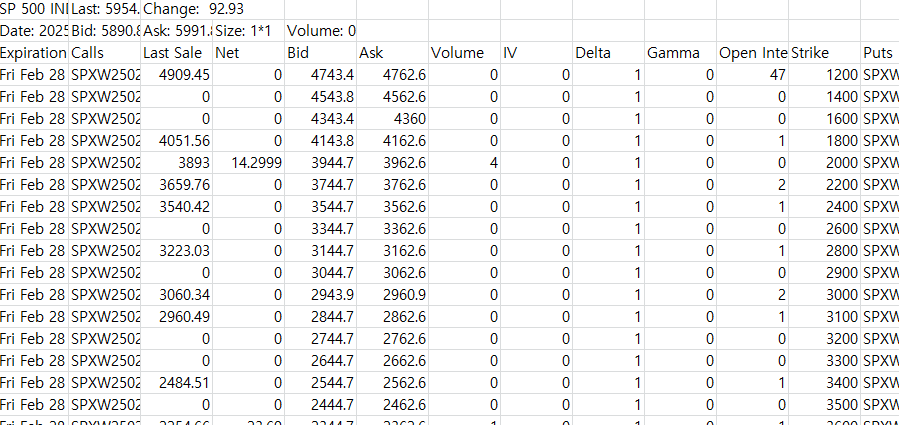899x425 pixels.
Task: Select bid value 2744.7
Action: point(320,339)
